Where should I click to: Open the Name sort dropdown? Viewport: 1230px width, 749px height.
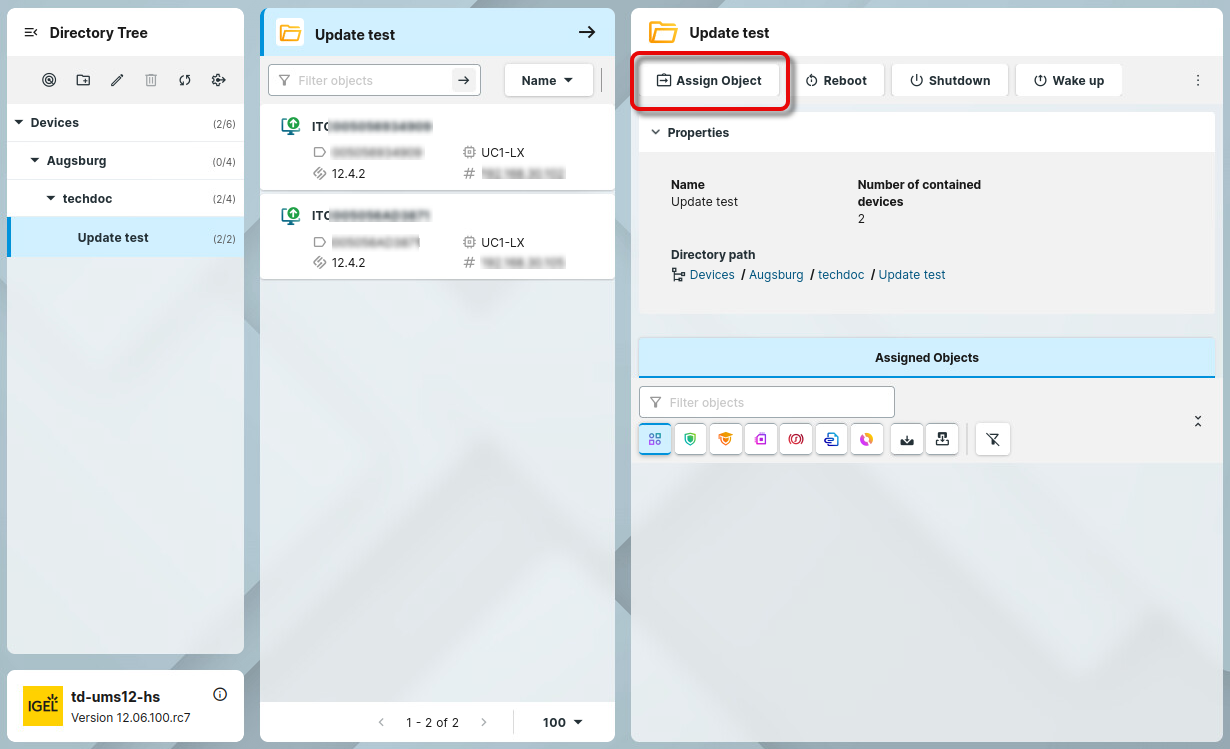[548, 80]
